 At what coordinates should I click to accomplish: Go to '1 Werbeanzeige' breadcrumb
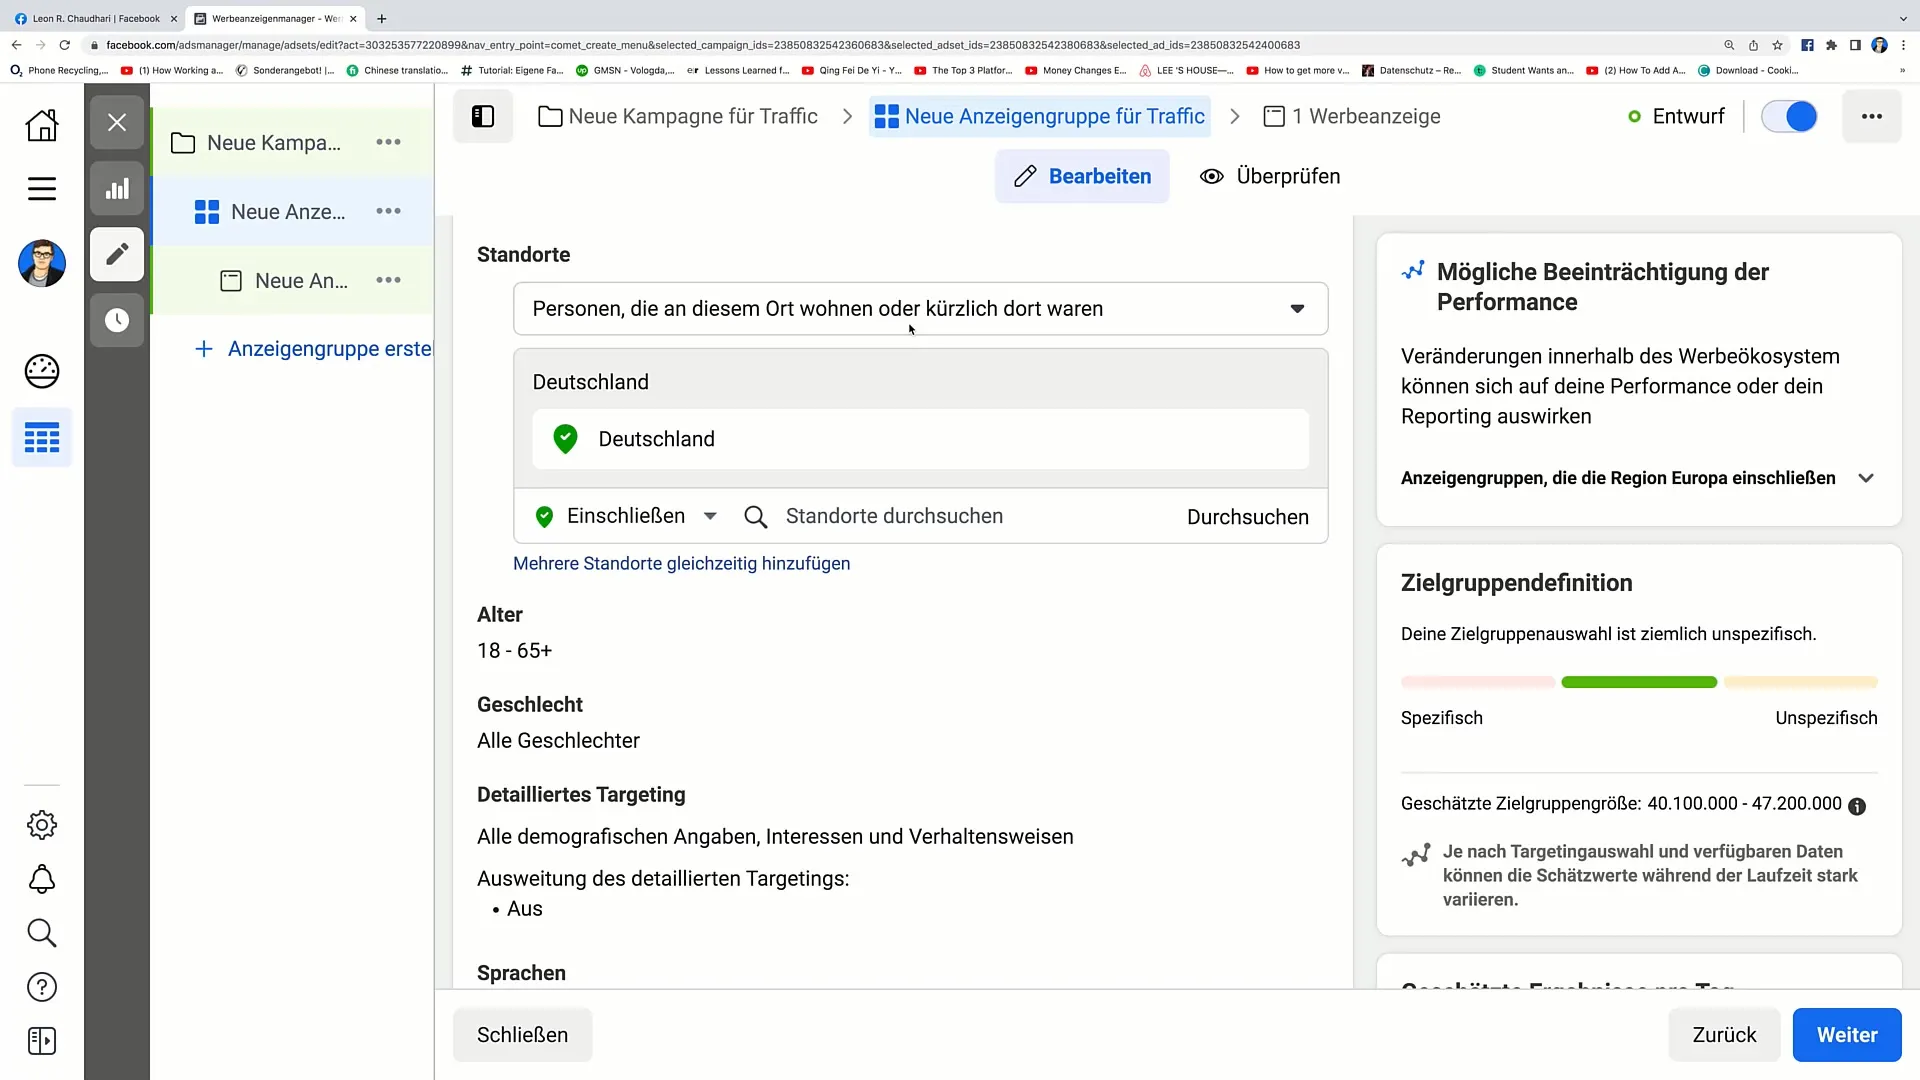click(1352, 117)
